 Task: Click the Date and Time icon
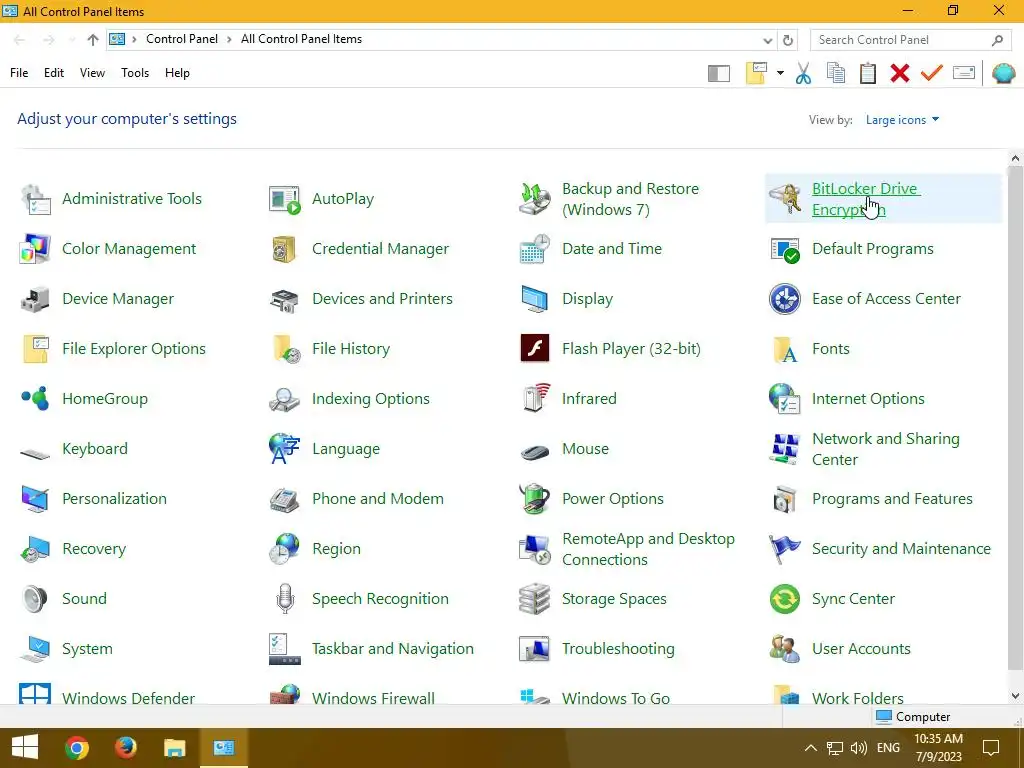pyautogui.click(x=535, y=249)
